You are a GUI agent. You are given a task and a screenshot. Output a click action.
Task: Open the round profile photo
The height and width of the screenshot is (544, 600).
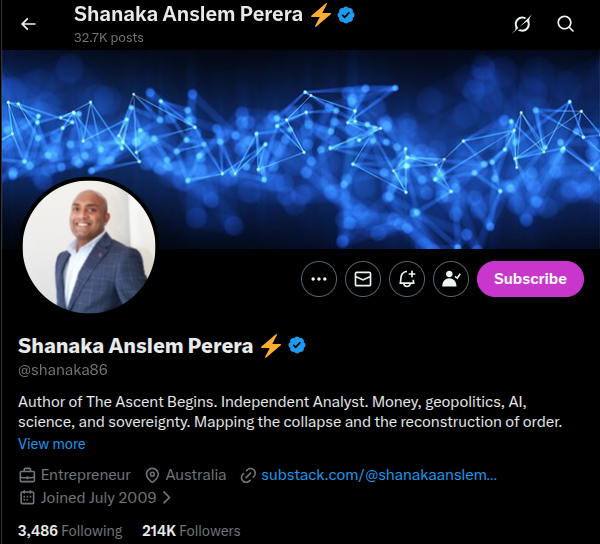pyautogui.click(x=89, y=247)
